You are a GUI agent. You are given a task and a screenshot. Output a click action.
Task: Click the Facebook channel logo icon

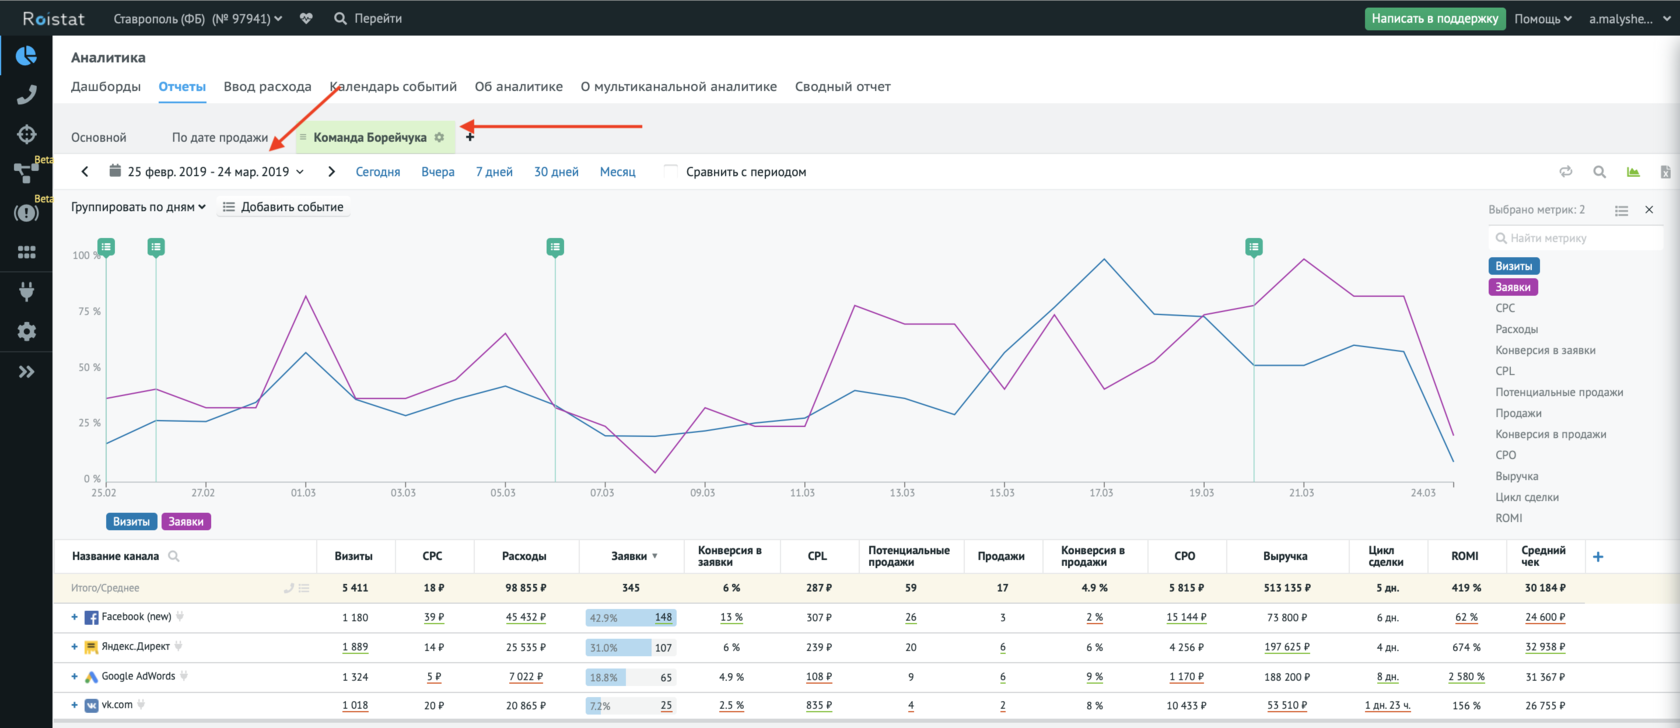click(91, 618)
